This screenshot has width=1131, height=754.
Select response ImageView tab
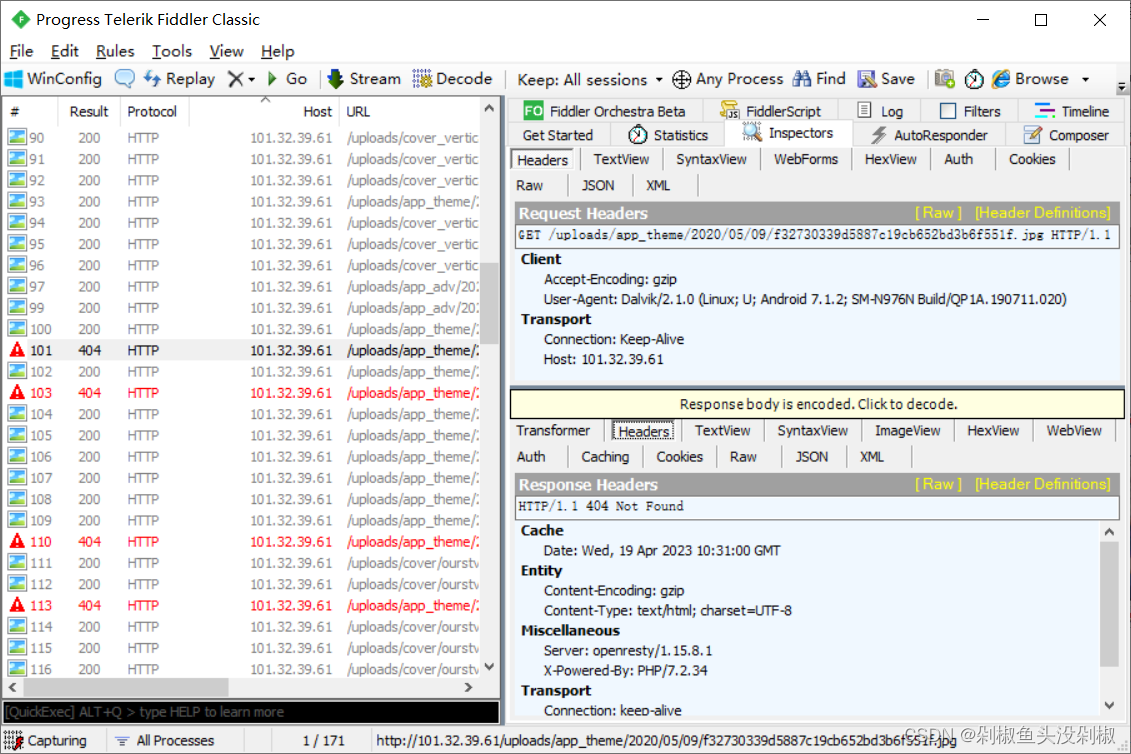click(907, 431)
